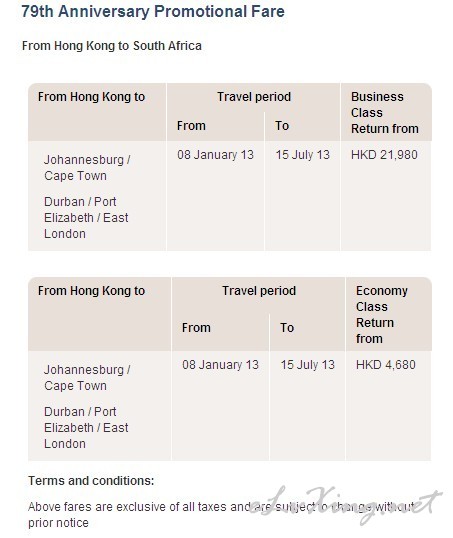453x538 pixels.
Task: Click Durban / Port Elizabeth / East London in business table
Action: click(x=86, y=218)
